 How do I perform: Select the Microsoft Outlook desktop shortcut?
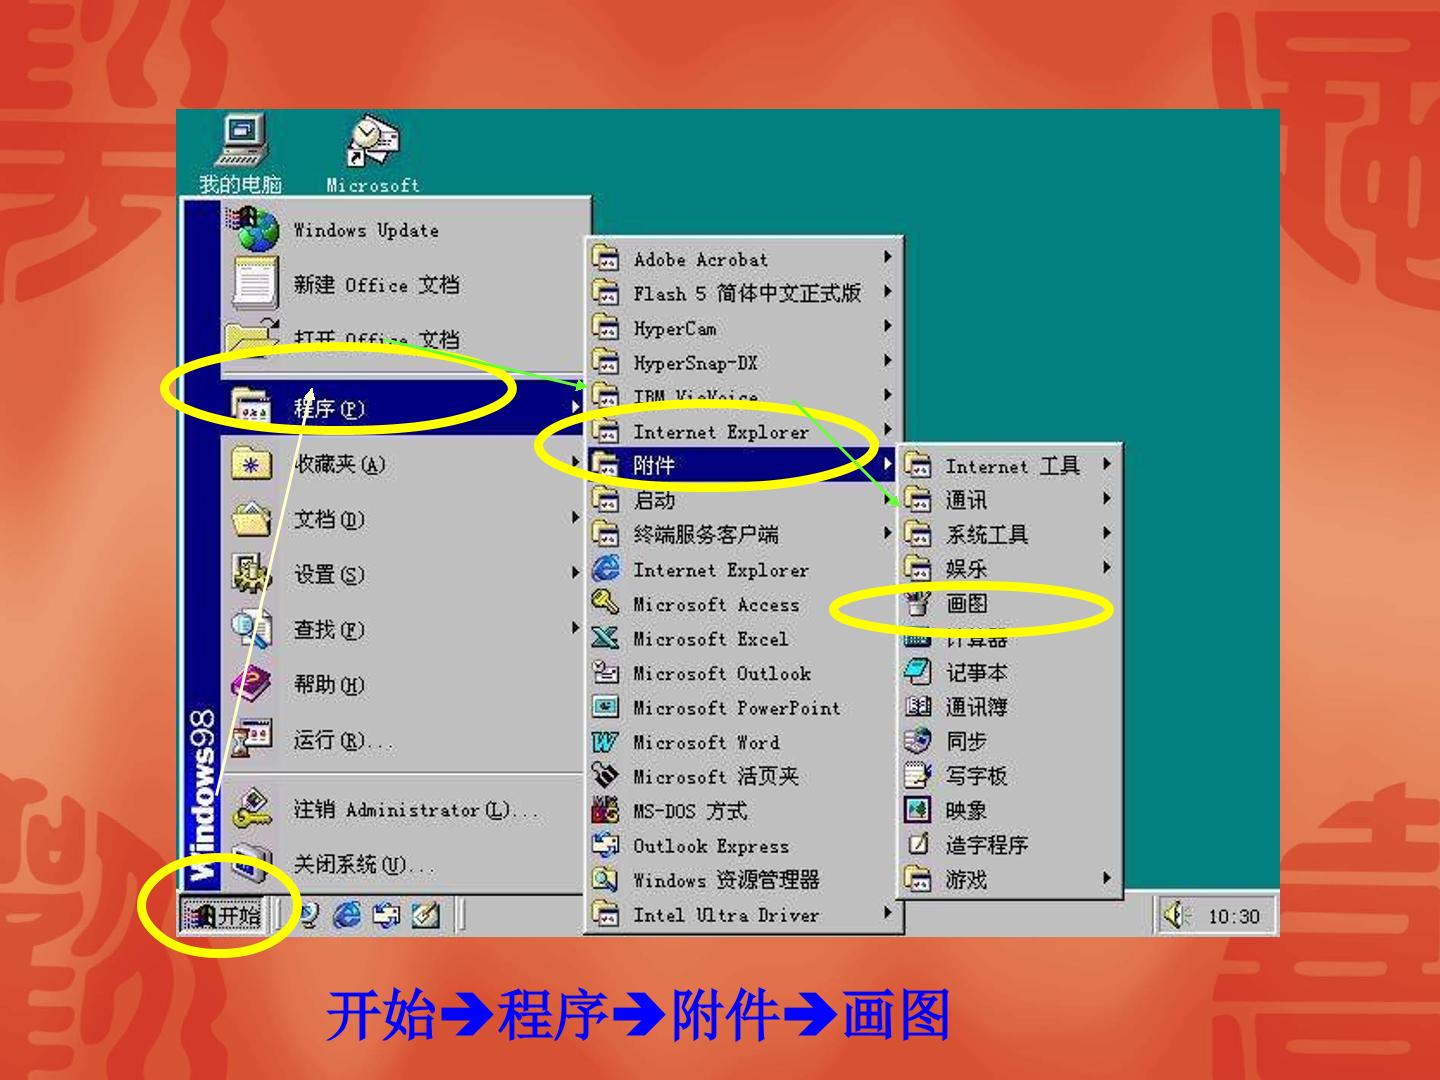coord(372,155)
